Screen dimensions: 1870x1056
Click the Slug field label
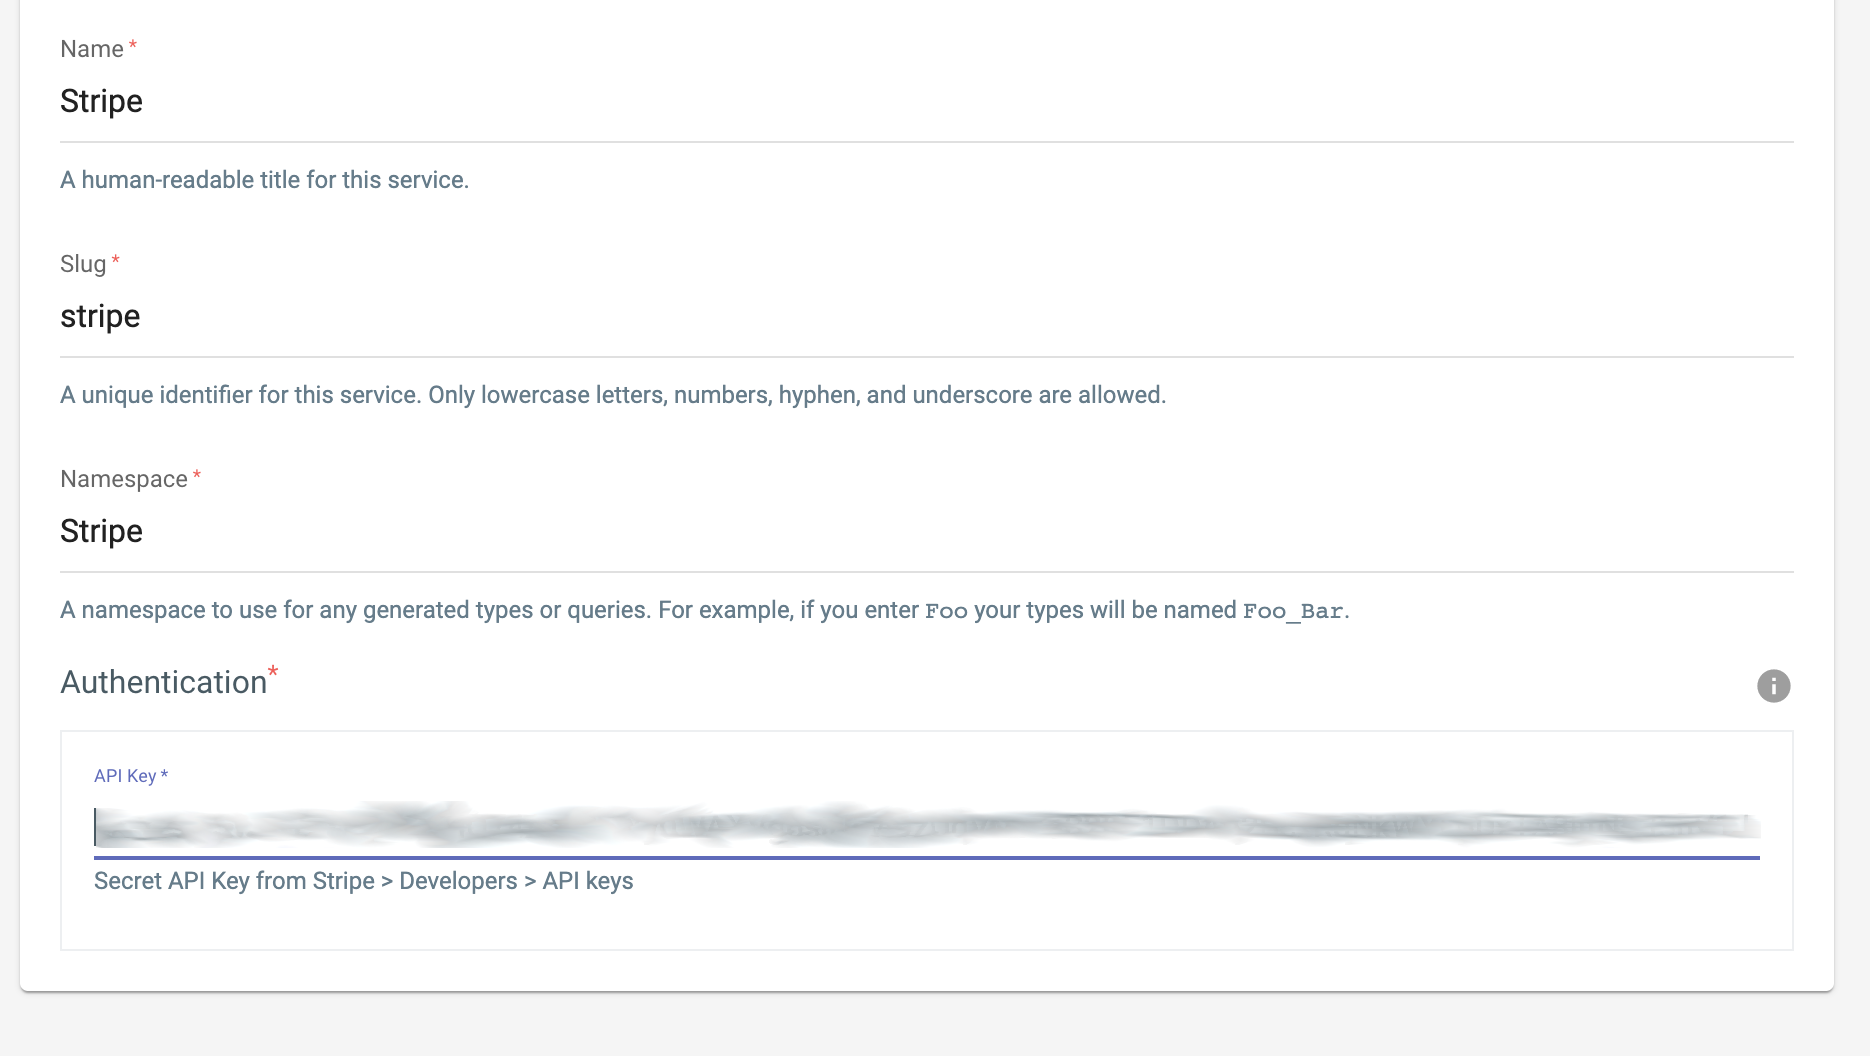pyautogui.click(x=81, y=263)
